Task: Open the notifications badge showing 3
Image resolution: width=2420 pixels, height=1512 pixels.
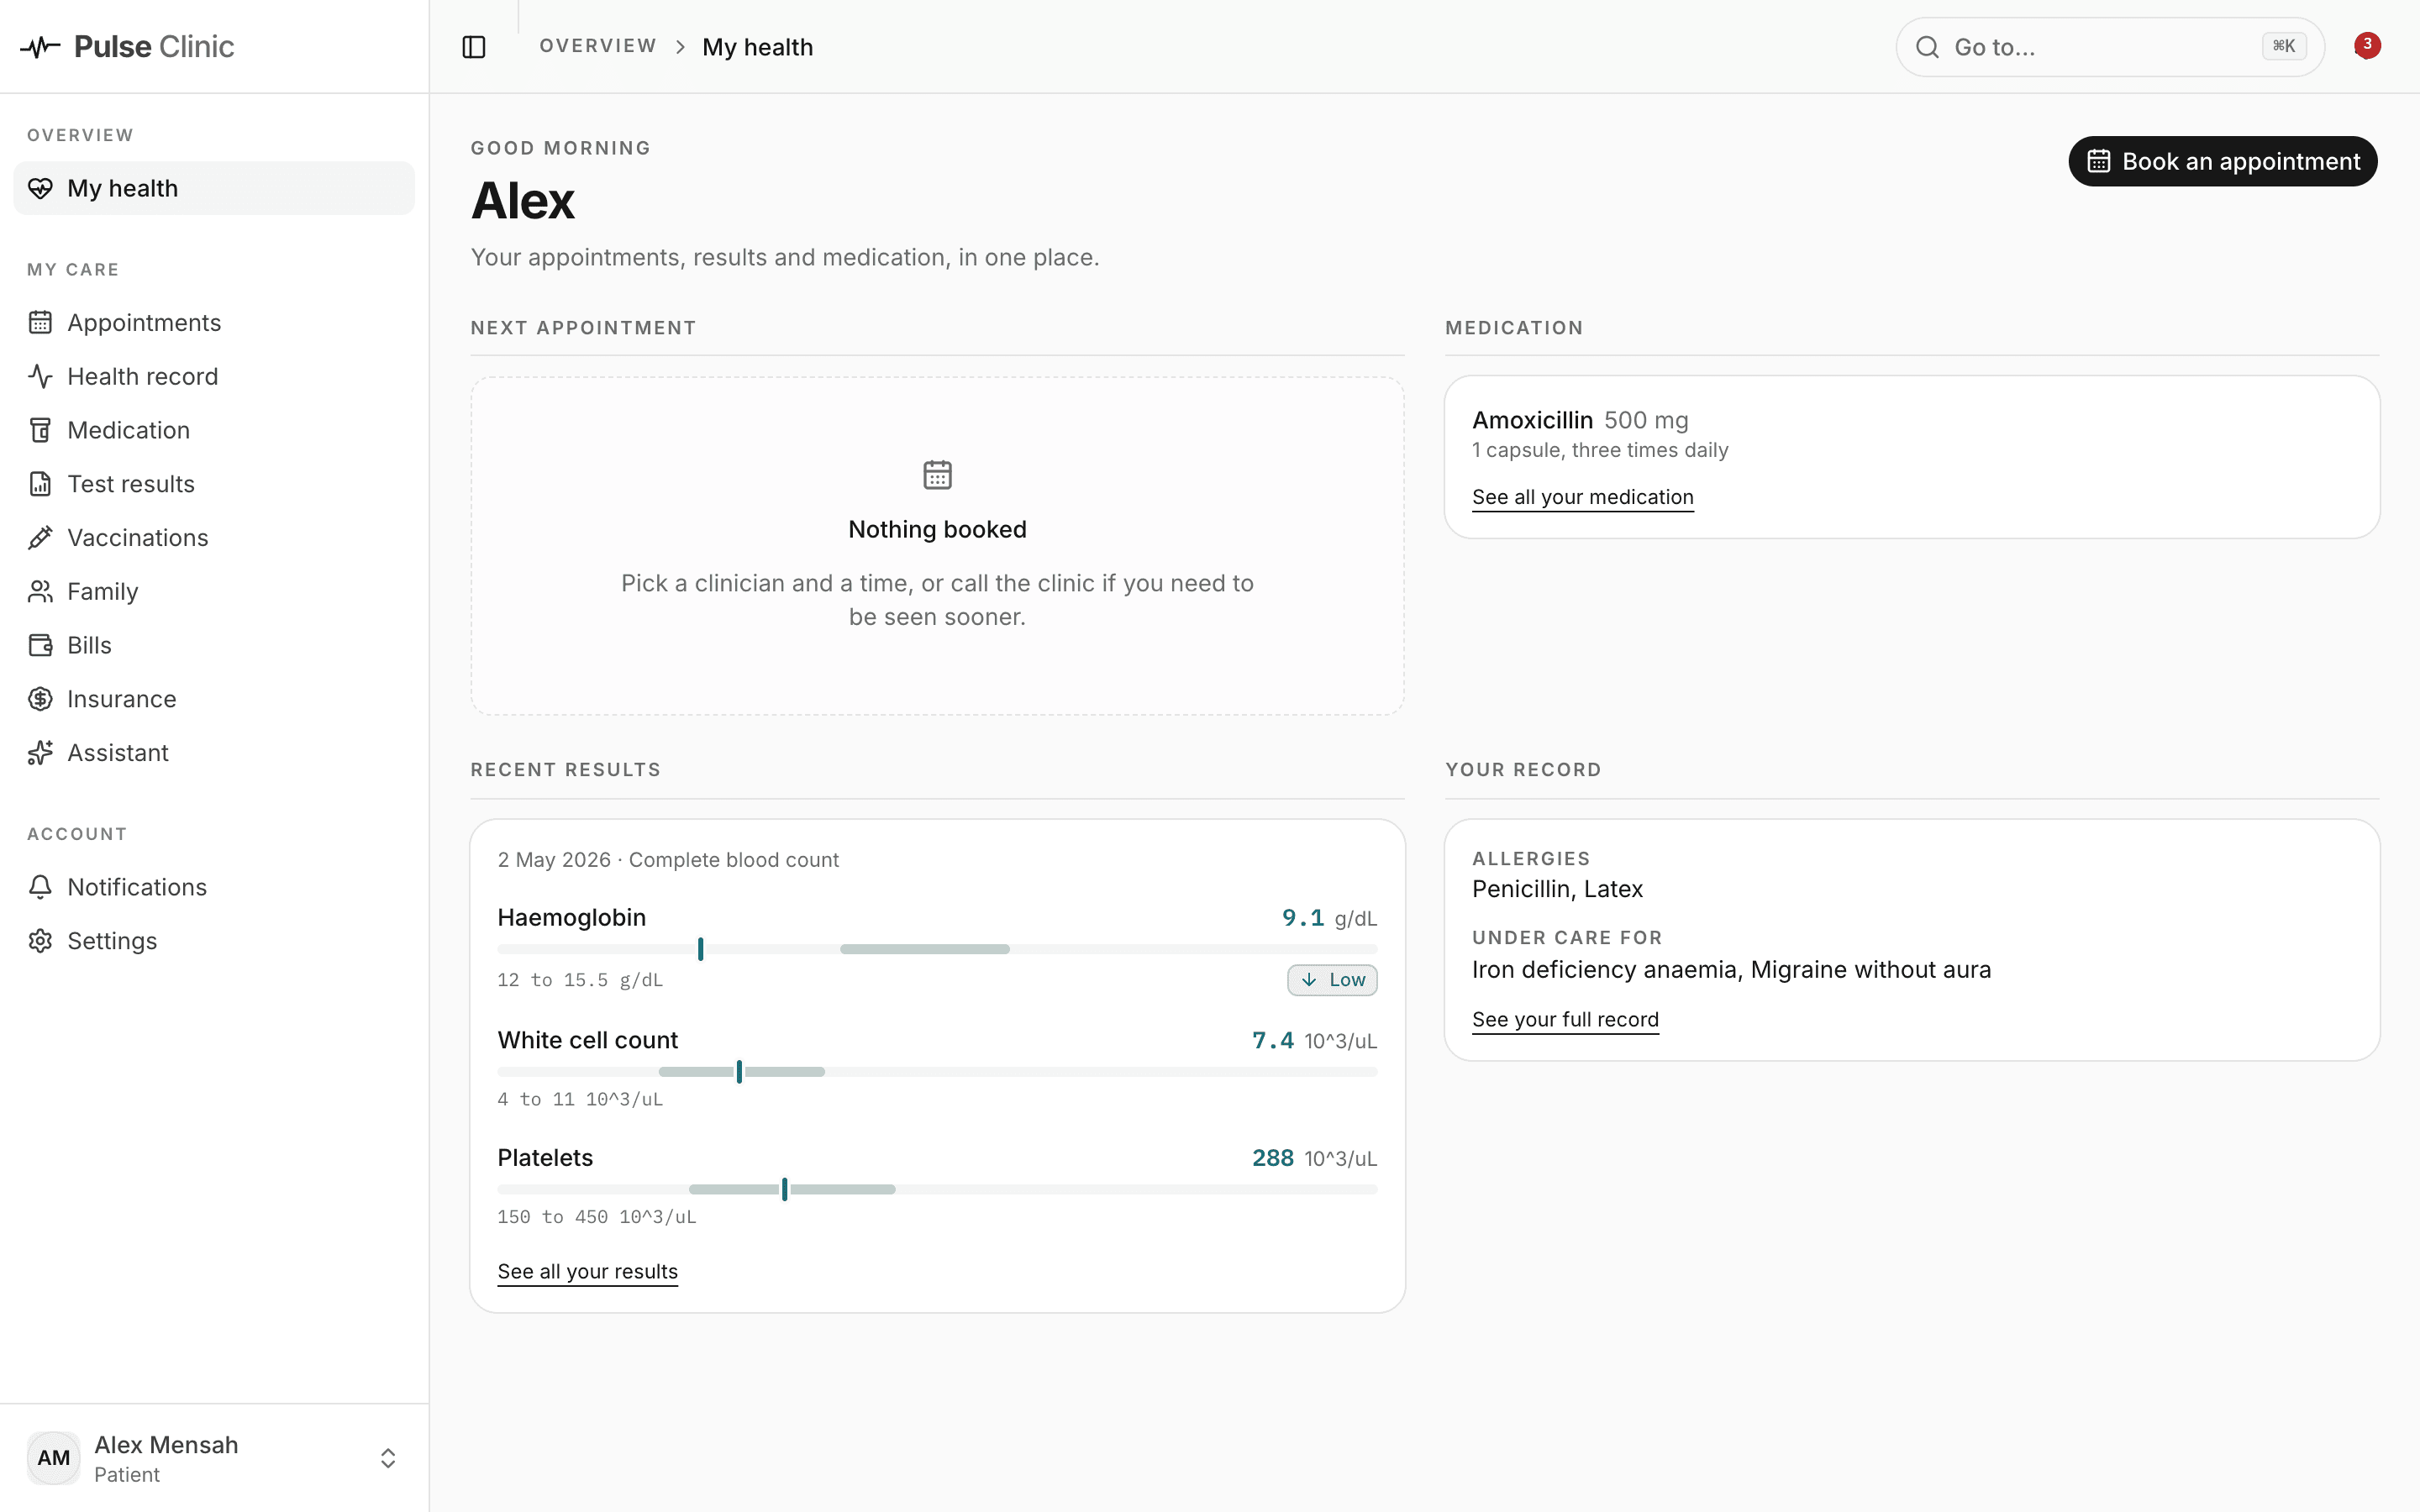Action: [x=2366, y=45]
